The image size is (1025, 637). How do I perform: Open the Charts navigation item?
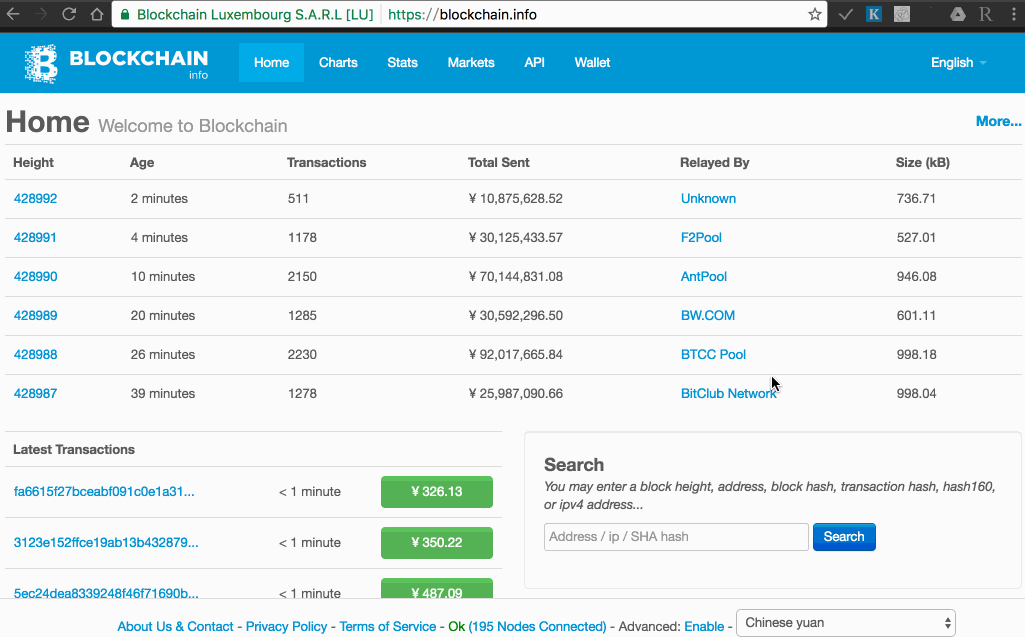[338, 63]
